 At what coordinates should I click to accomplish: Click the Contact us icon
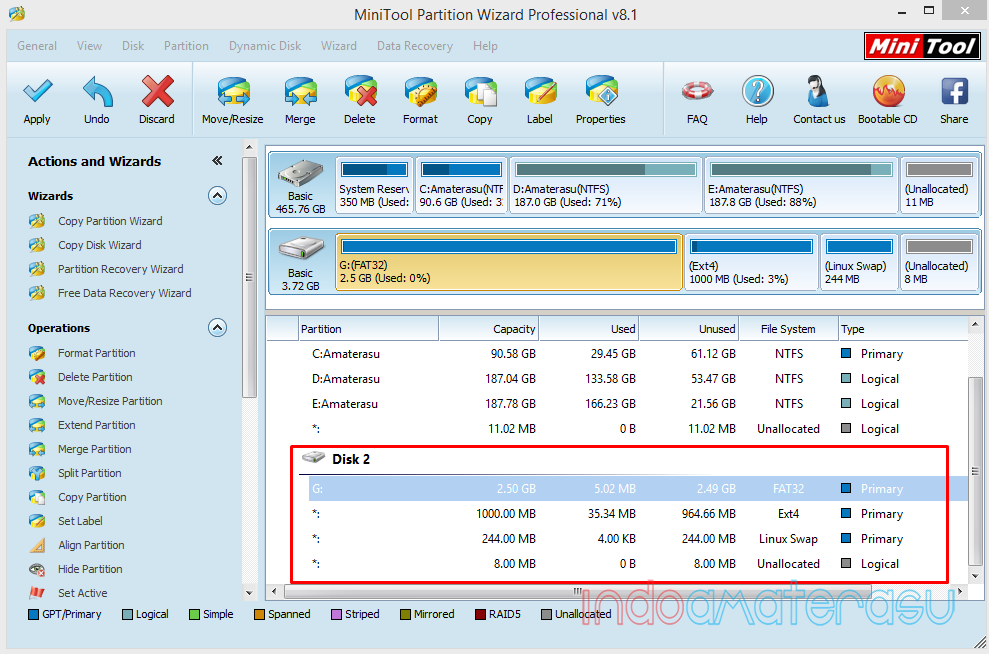click(819, 91)
